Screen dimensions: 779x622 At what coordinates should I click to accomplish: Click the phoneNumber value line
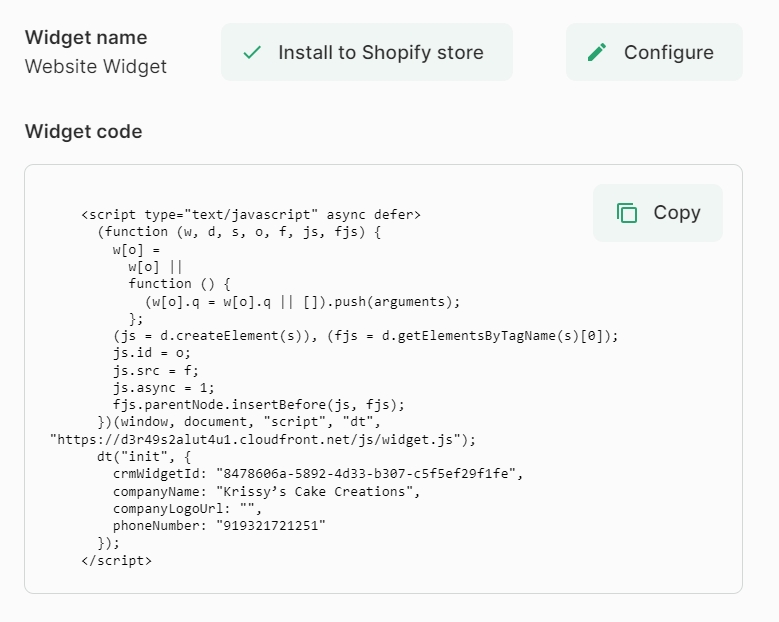click(219, 525)
